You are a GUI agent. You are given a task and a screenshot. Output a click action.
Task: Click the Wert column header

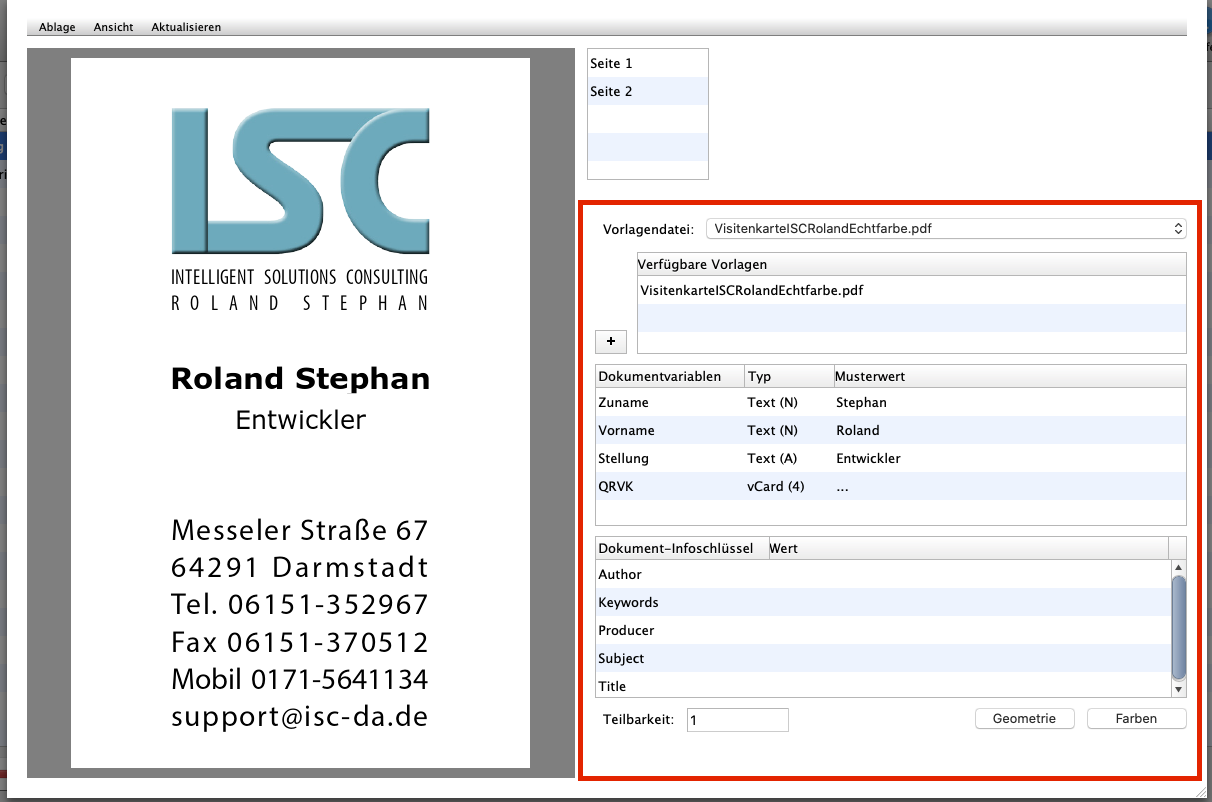click(x=967, y=548)
